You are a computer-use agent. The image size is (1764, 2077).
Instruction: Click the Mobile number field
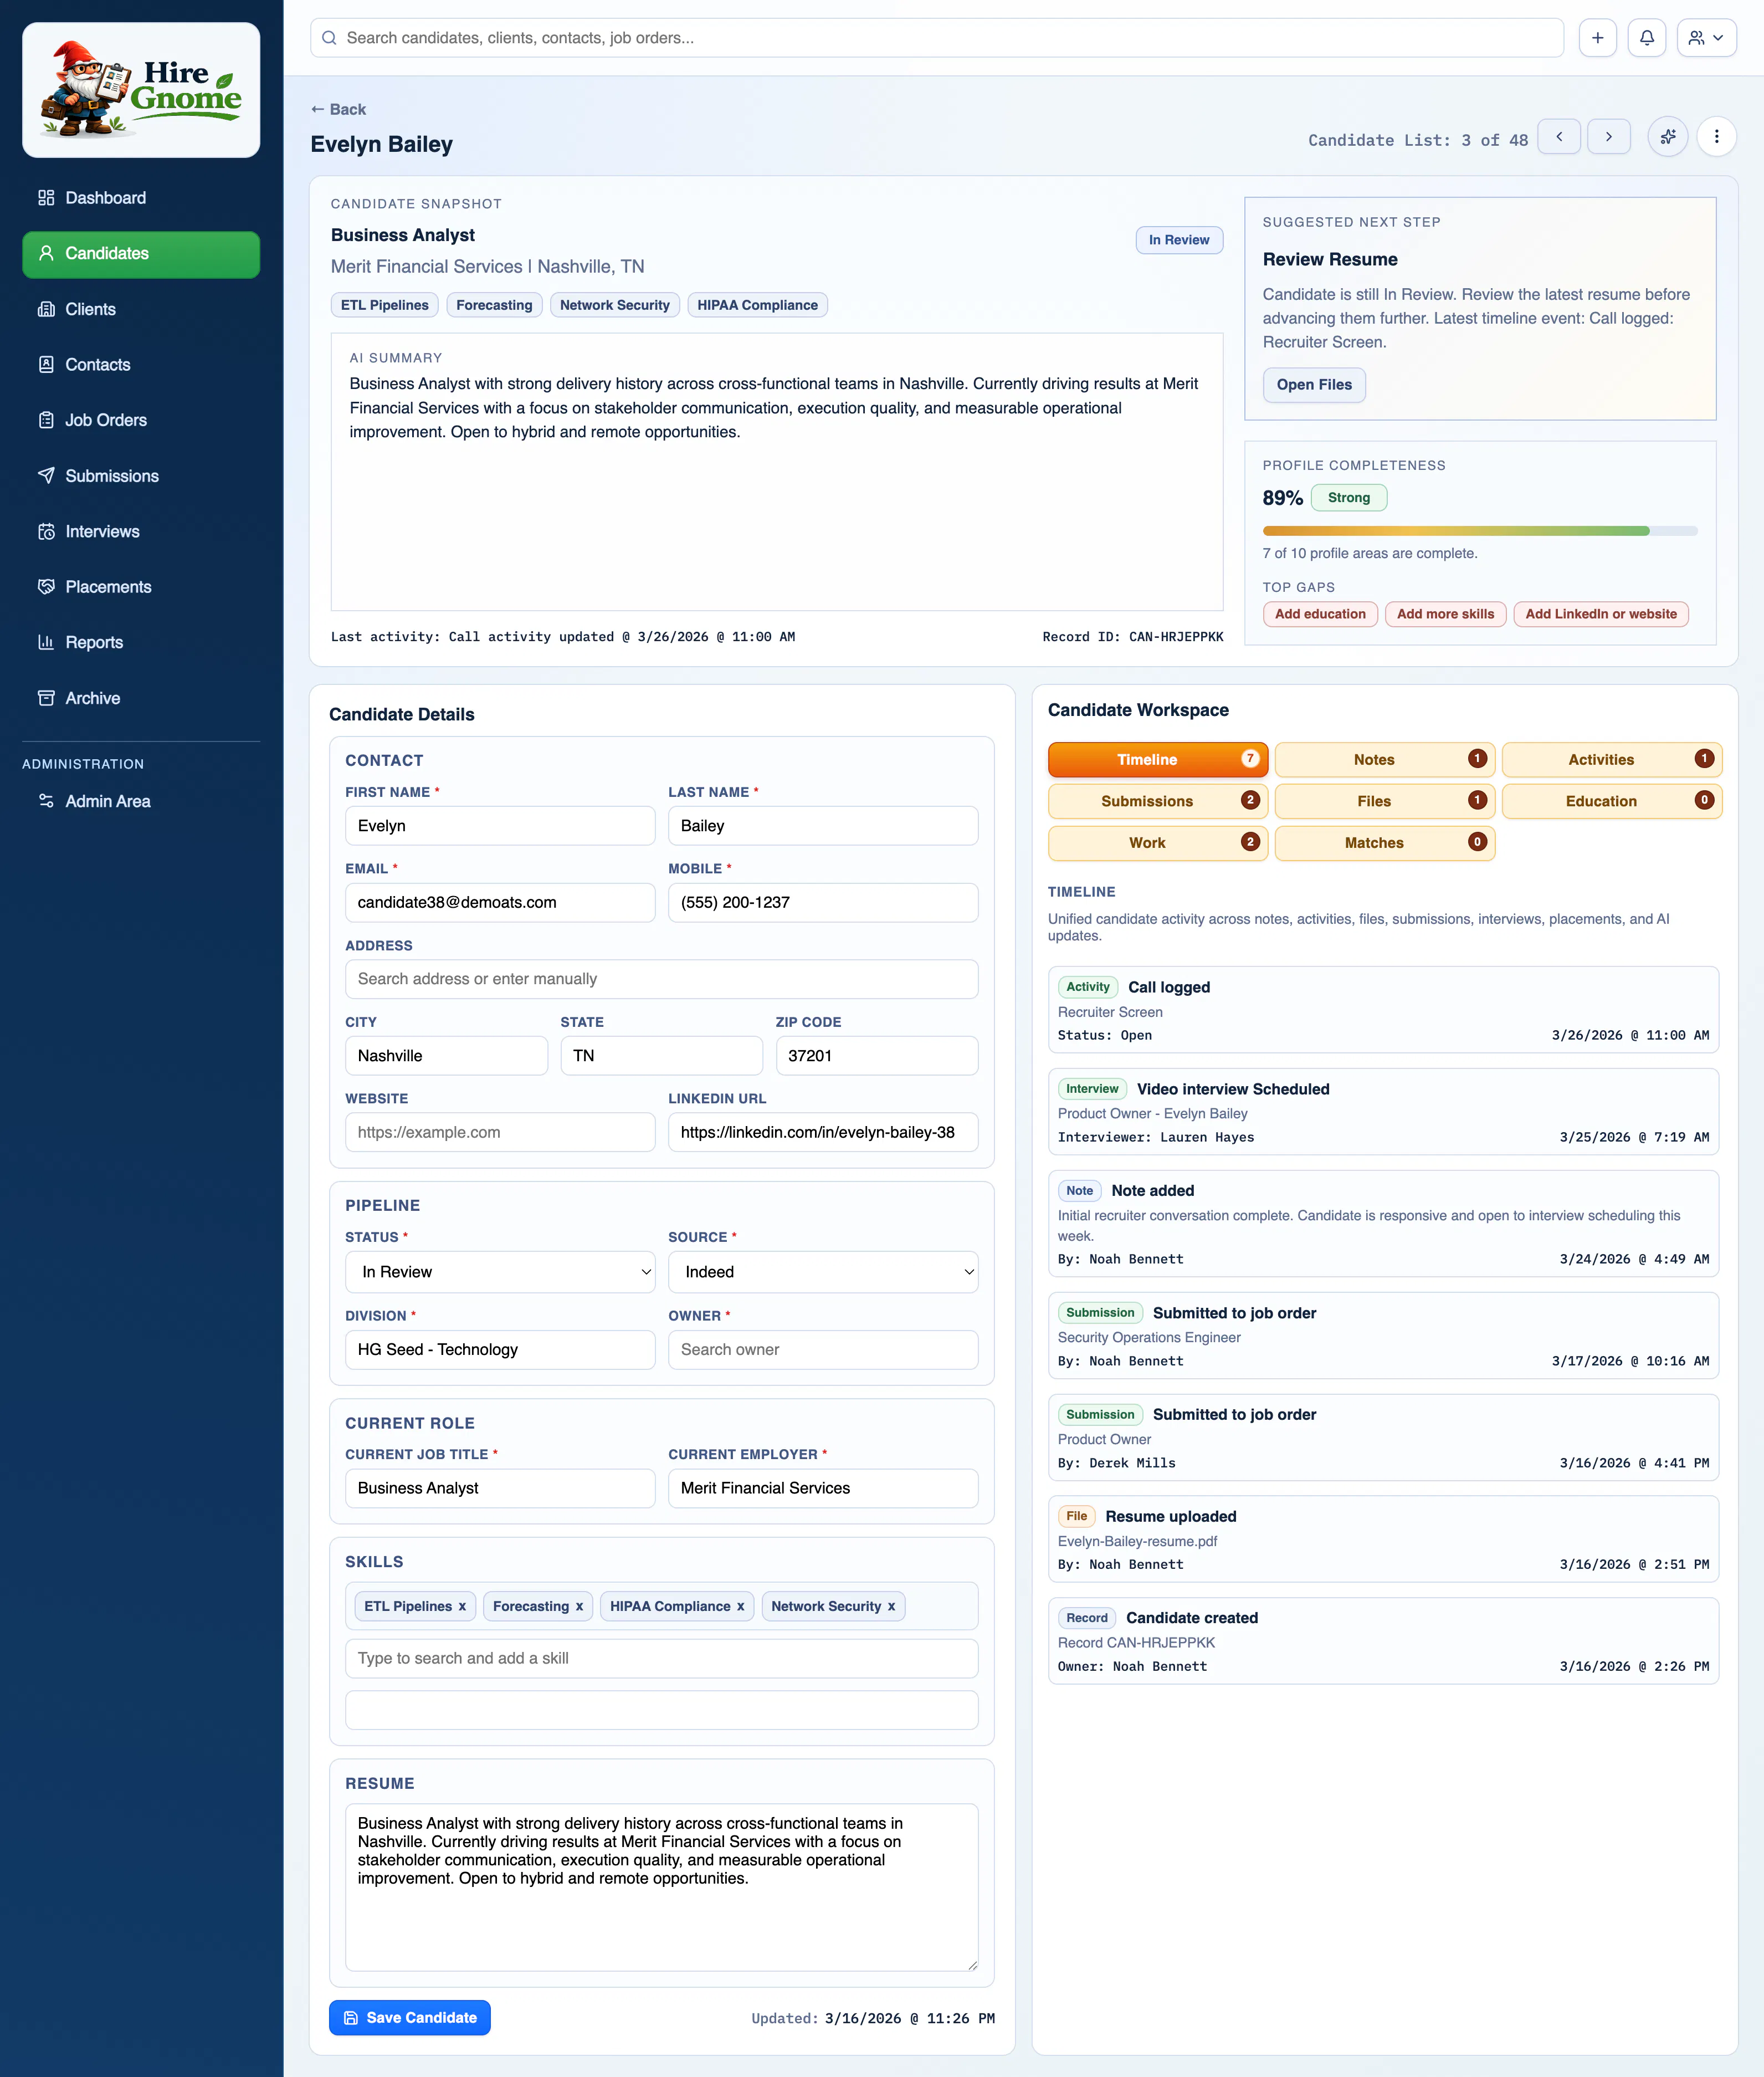tap(823, 903)
